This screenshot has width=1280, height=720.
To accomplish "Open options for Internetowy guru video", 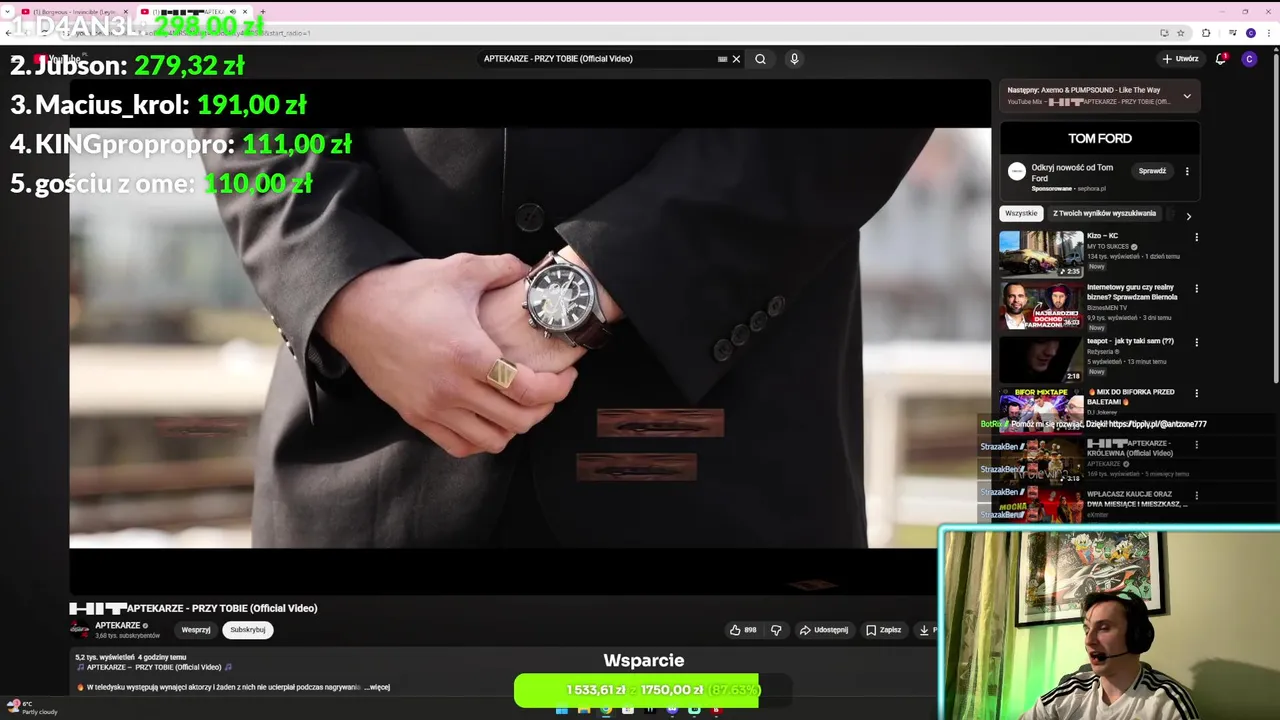I will pyautogui.click(x=1196, y=289).
